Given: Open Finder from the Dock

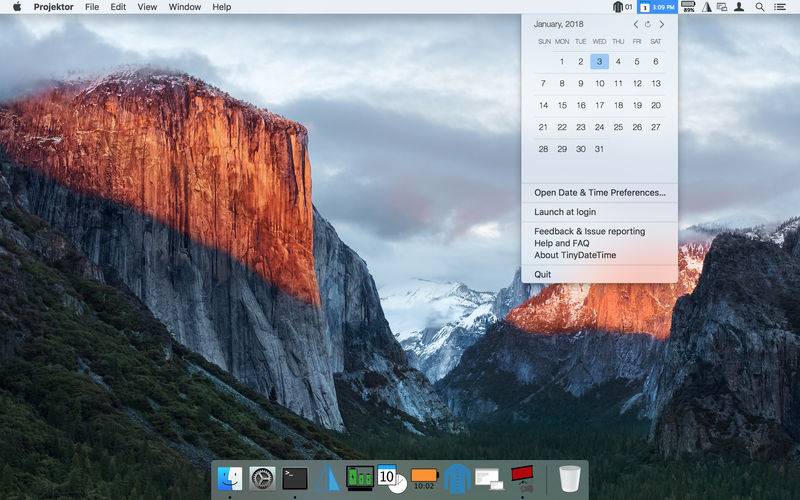Looking at the screenshot, I should (x=230, y=479).
